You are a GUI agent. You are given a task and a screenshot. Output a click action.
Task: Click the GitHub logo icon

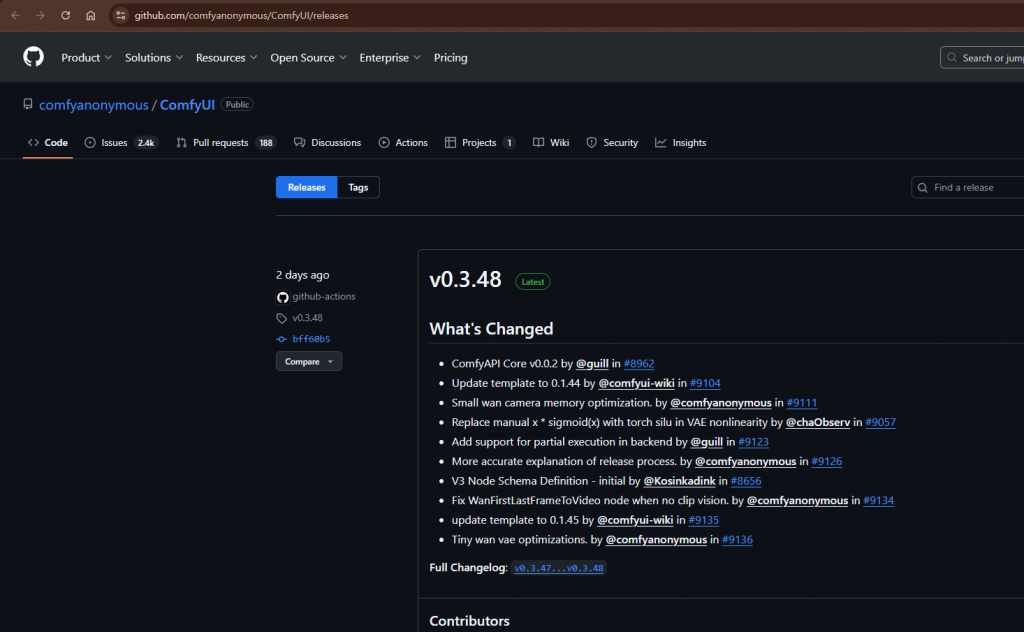click(33, 57)
